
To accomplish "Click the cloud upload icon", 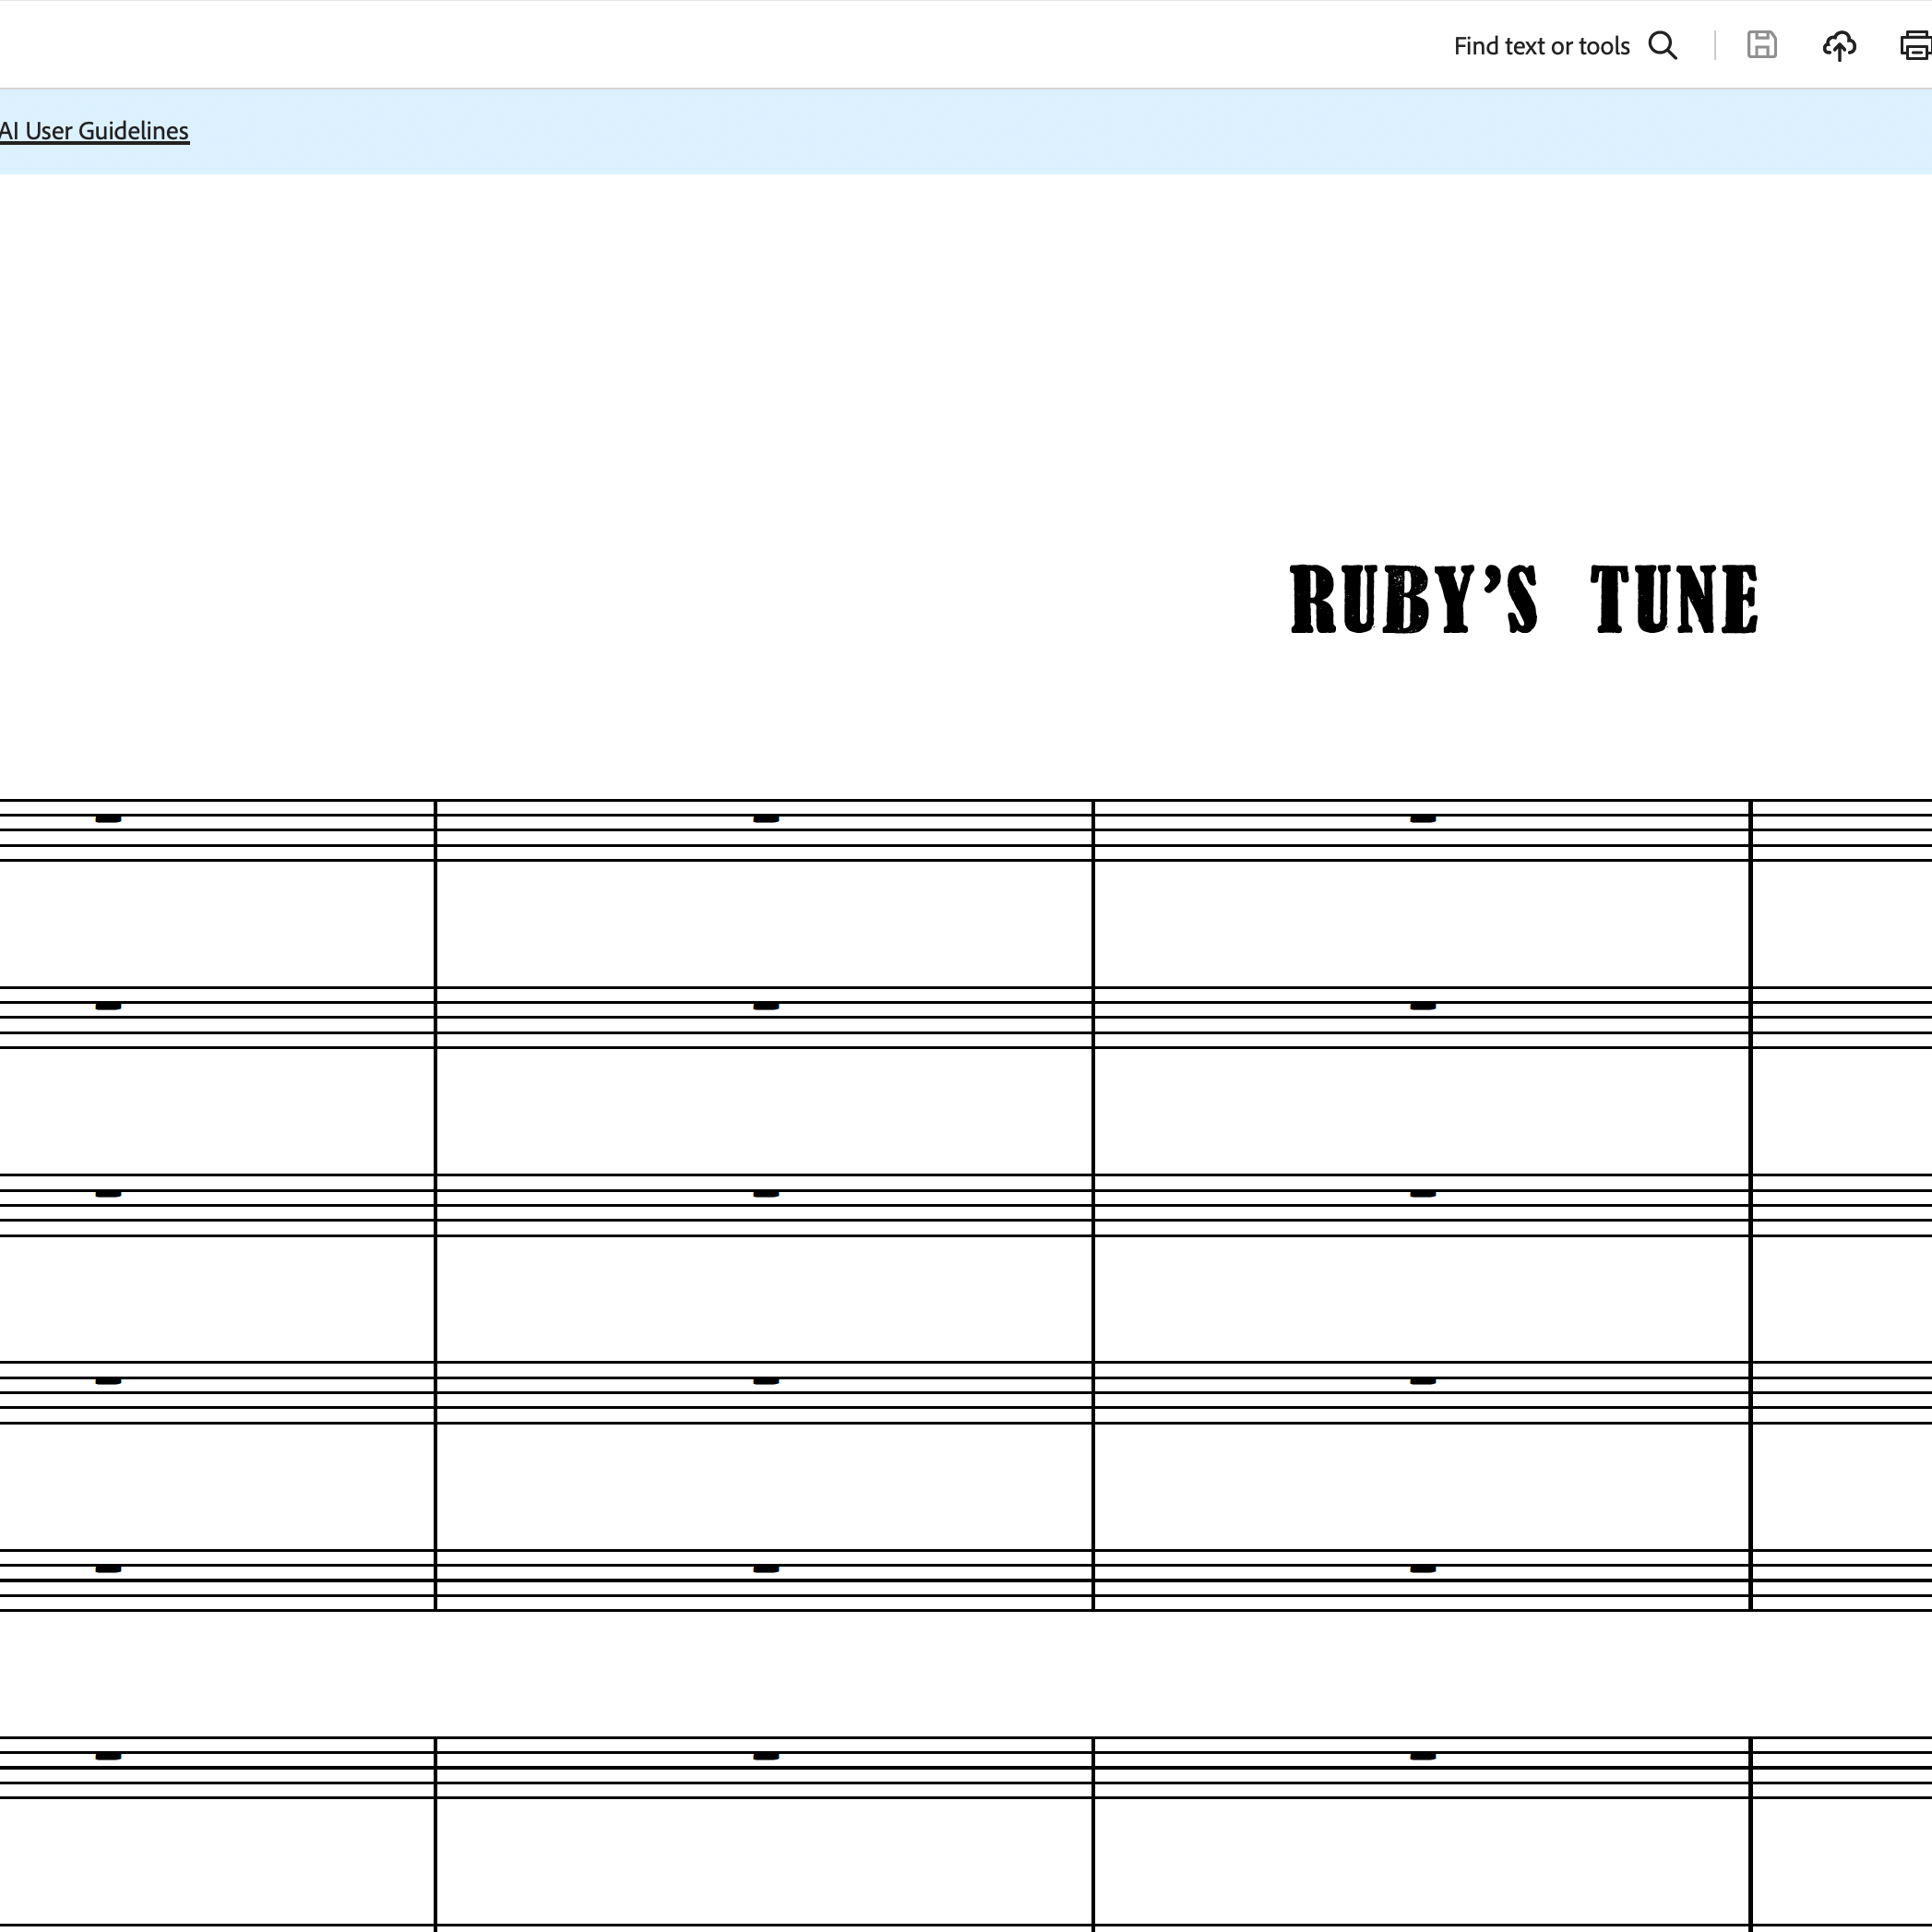I will [1838, 46].
